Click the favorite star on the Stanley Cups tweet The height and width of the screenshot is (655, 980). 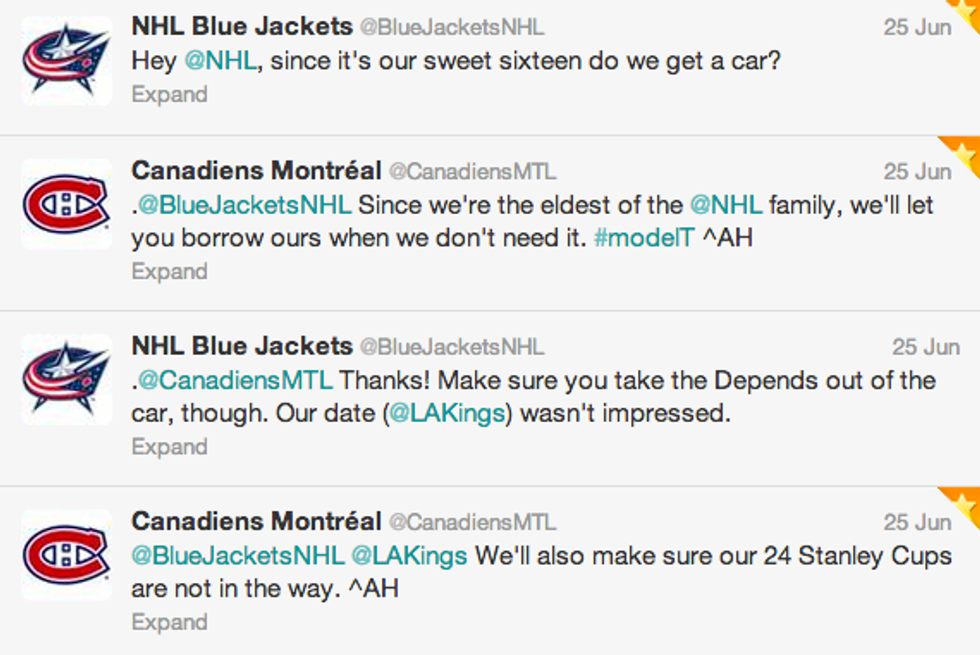[965, 503]
